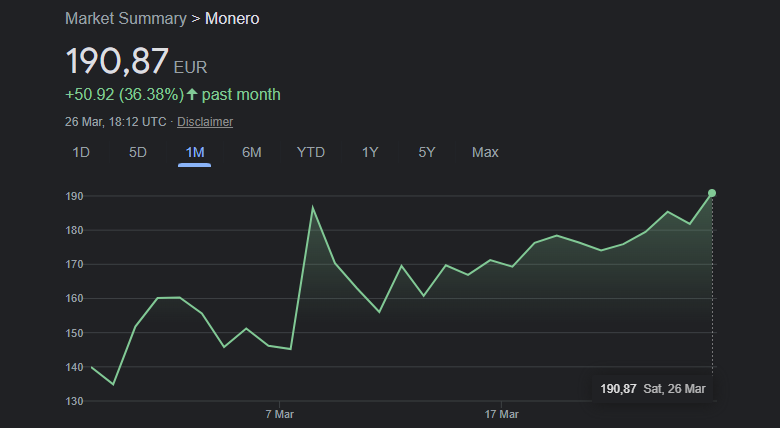Viewport: 780px width, 428px height.
Task: Click the +50.92 (36.38%) change text
Action: tap(124, 95)
